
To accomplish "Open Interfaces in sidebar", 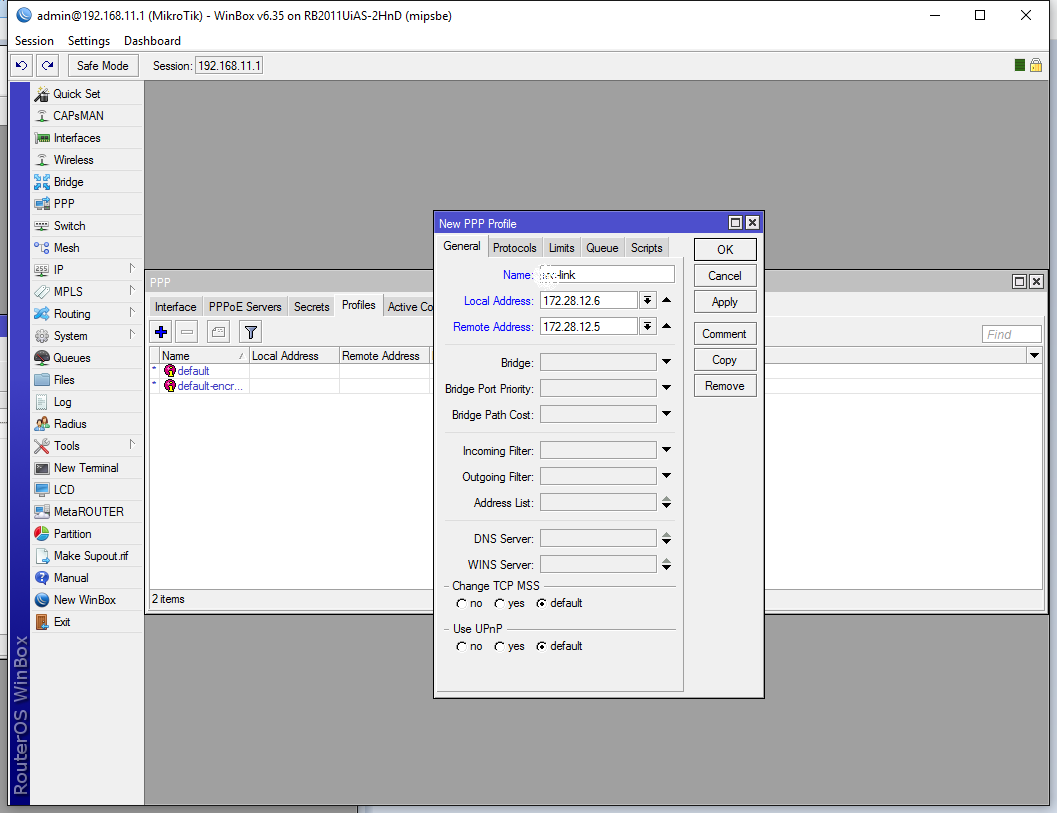I will [x=87, y=138].
